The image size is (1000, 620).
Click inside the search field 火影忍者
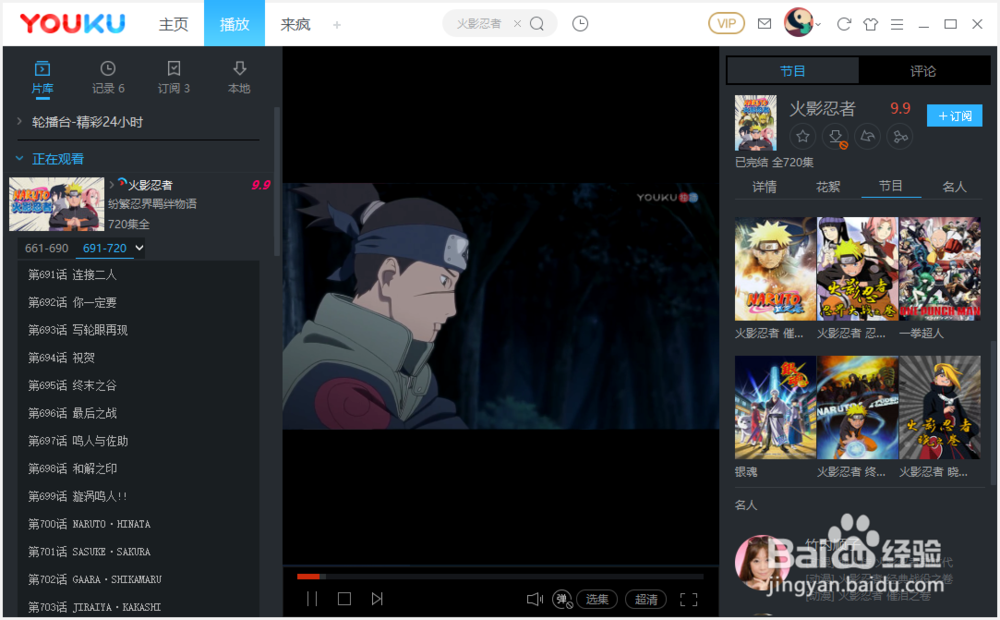(x=479, y=24)
